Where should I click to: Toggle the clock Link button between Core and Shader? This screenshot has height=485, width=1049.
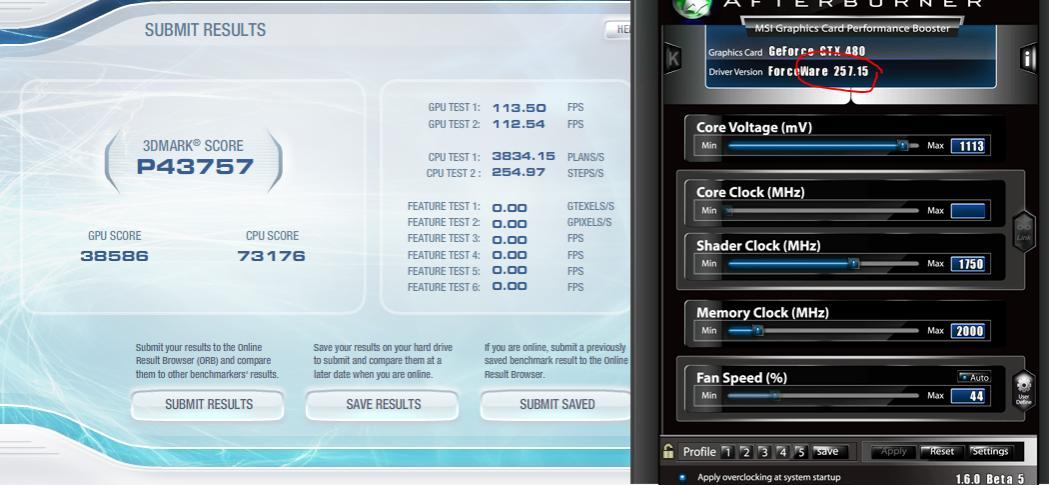pyautogui.click(x=1024, y=233)
